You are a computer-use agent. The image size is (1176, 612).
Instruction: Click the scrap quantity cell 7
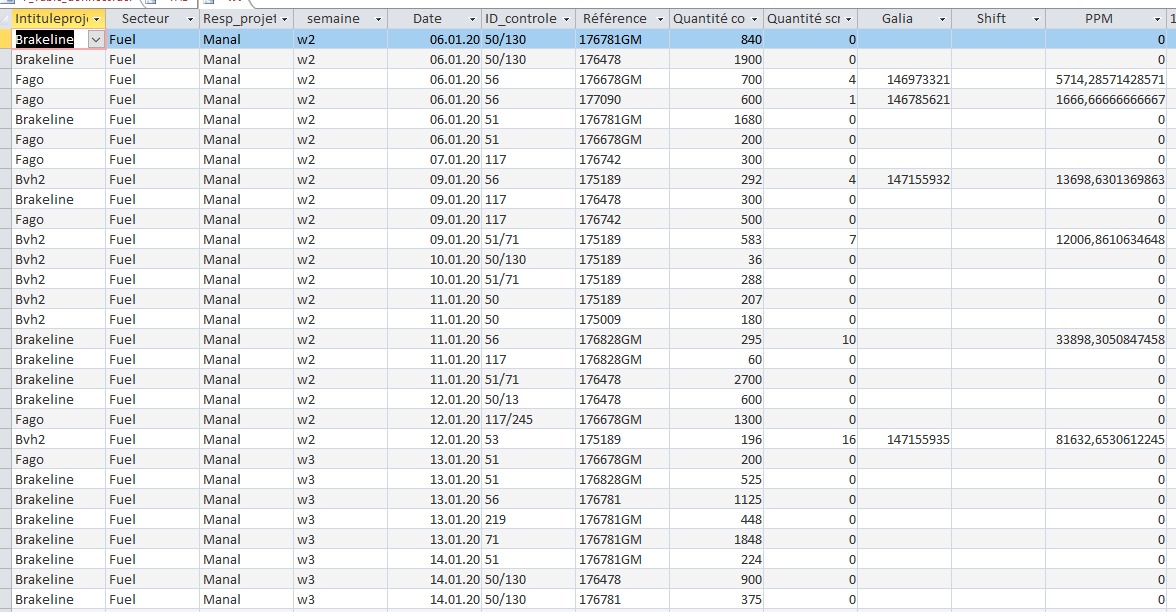[x=811, y=239]
